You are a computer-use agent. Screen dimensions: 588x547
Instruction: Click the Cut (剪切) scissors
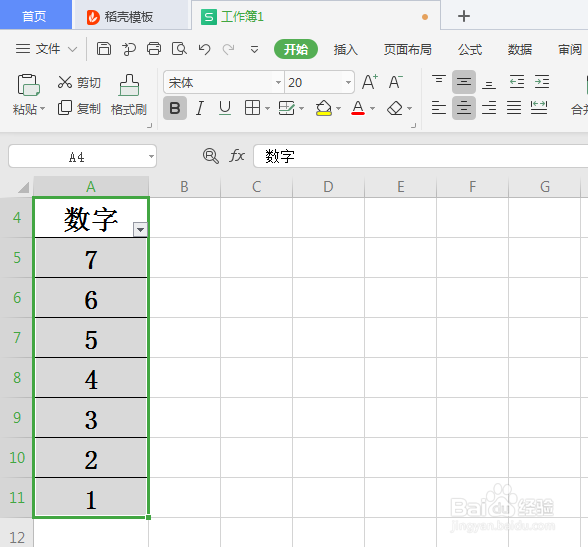(64, 82)
